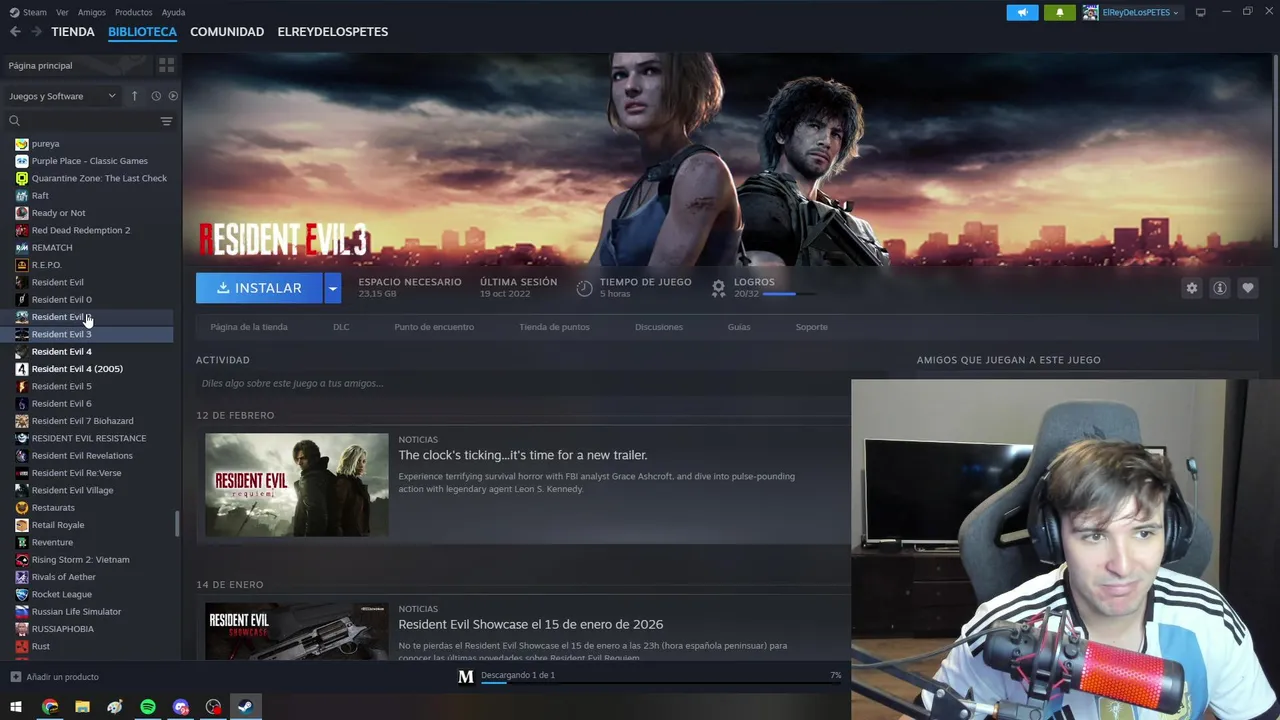
Task: Toggle show ready-to-play games filter
Action: click(x=173, y=96)
